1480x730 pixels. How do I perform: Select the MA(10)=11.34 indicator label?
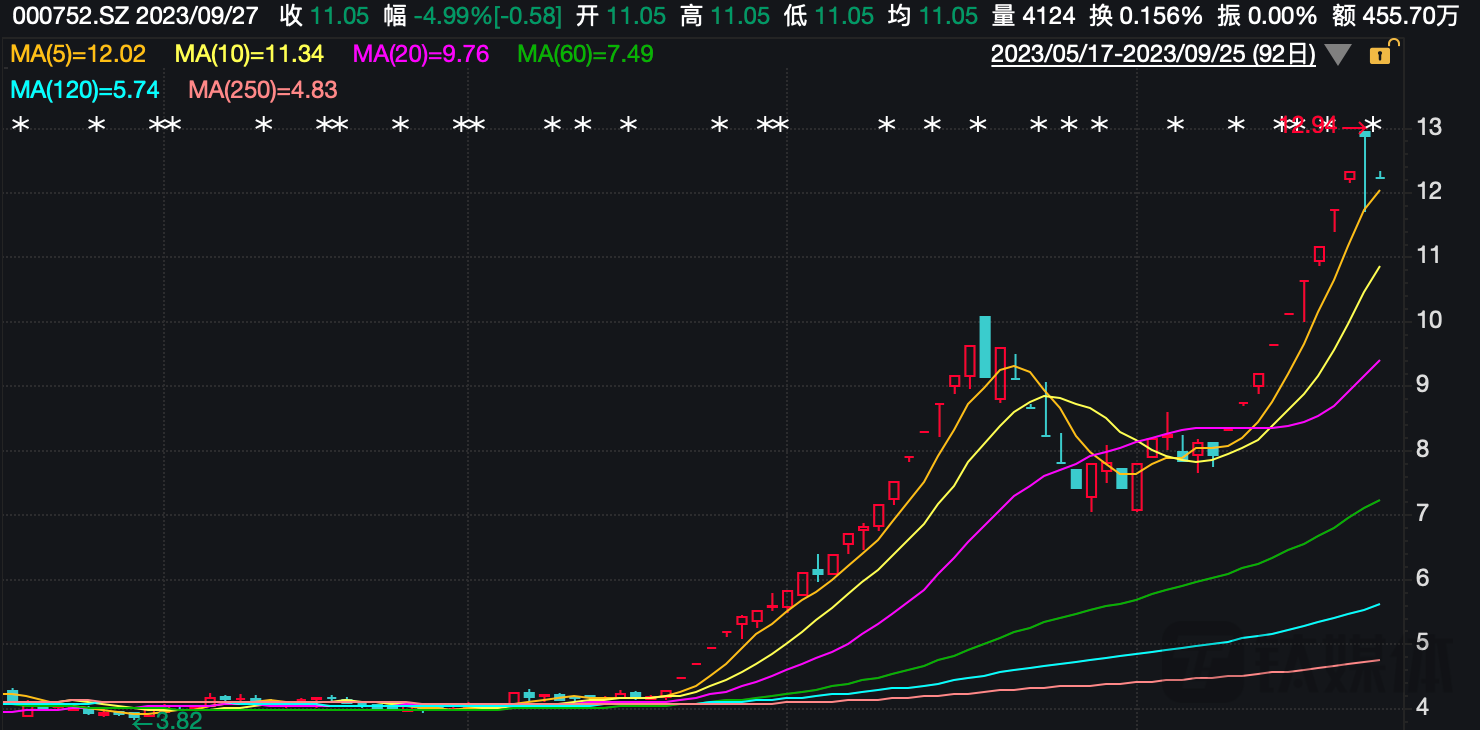pos(249,54)
